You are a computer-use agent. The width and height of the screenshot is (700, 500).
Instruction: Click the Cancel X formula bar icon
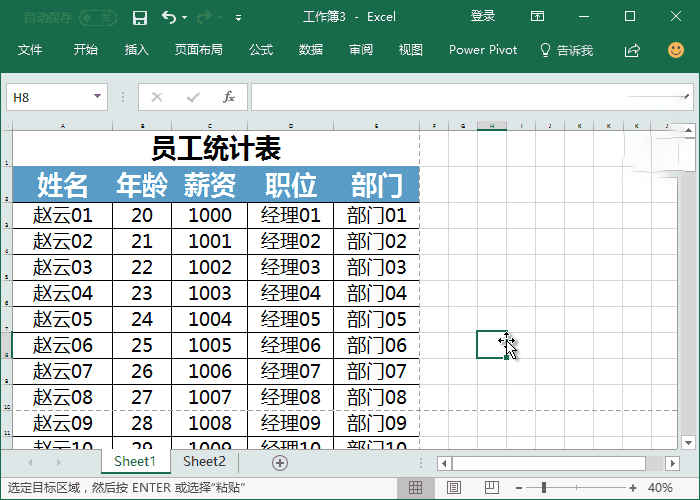[157, 97]
